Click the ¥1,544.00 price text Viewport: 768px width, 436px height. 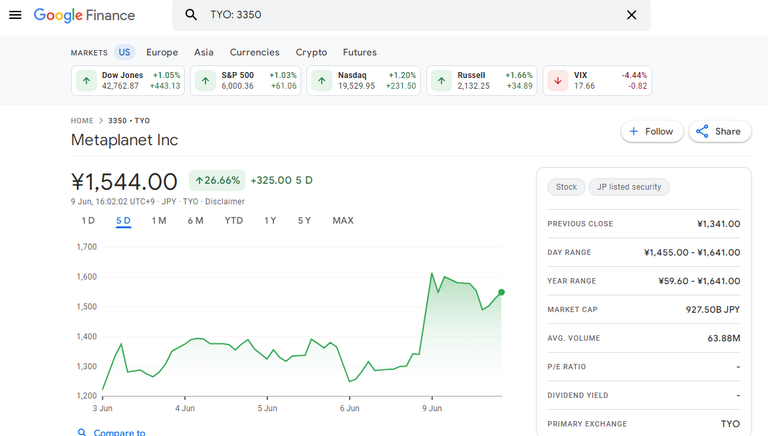[x=124, y=182]
